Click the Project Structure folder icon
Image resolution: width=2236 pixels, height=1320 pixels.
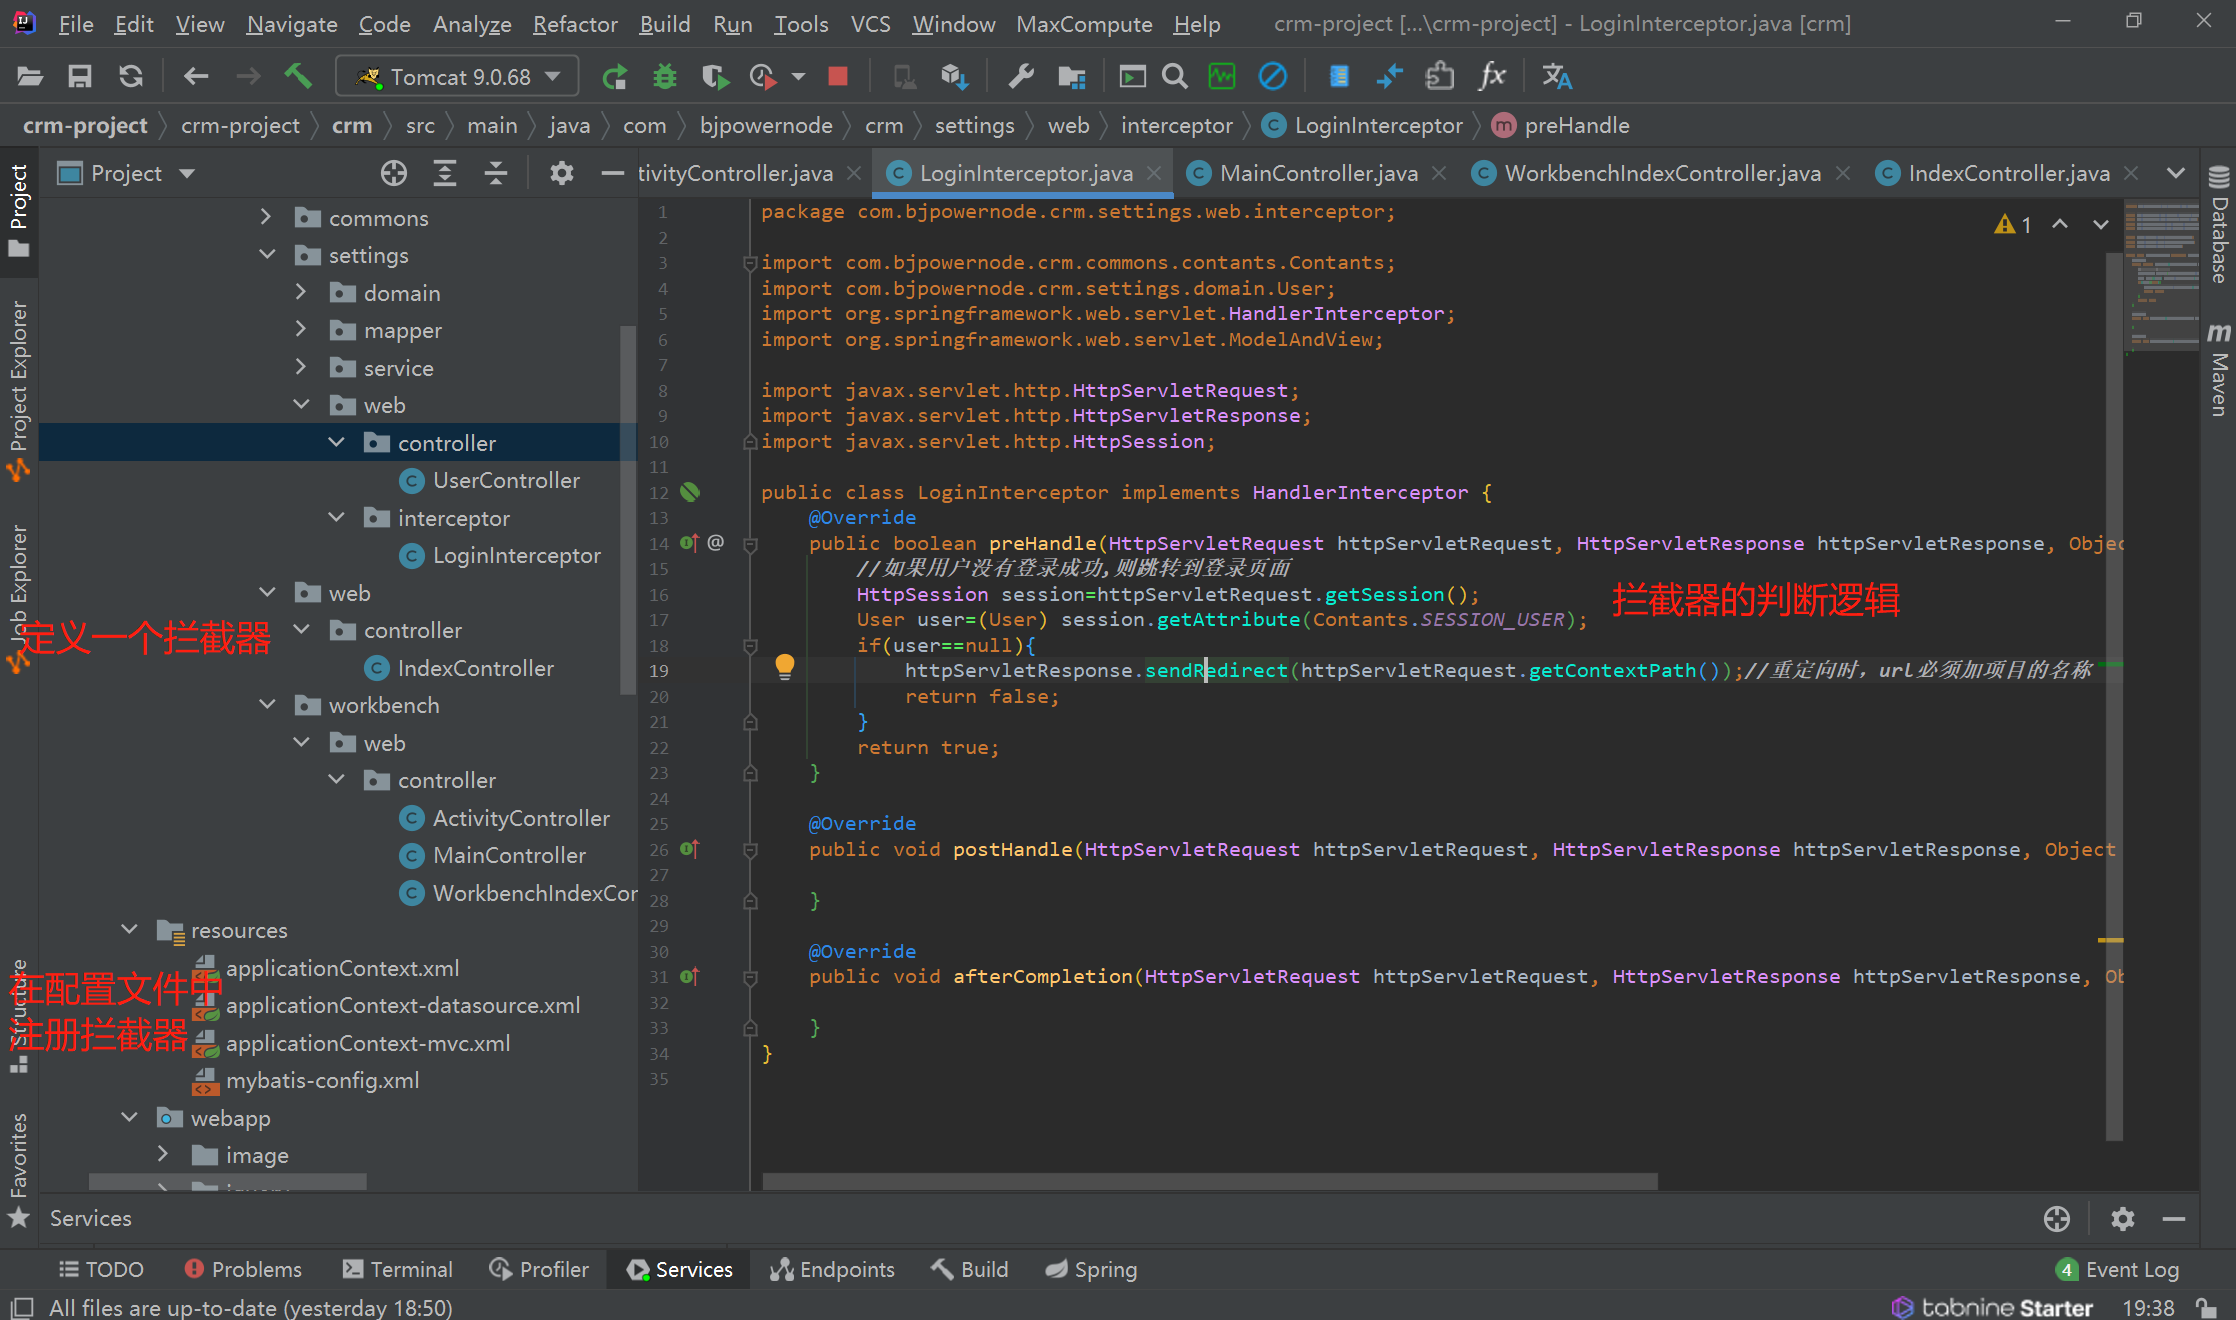pyautogui.click(x=1072, y=77)
